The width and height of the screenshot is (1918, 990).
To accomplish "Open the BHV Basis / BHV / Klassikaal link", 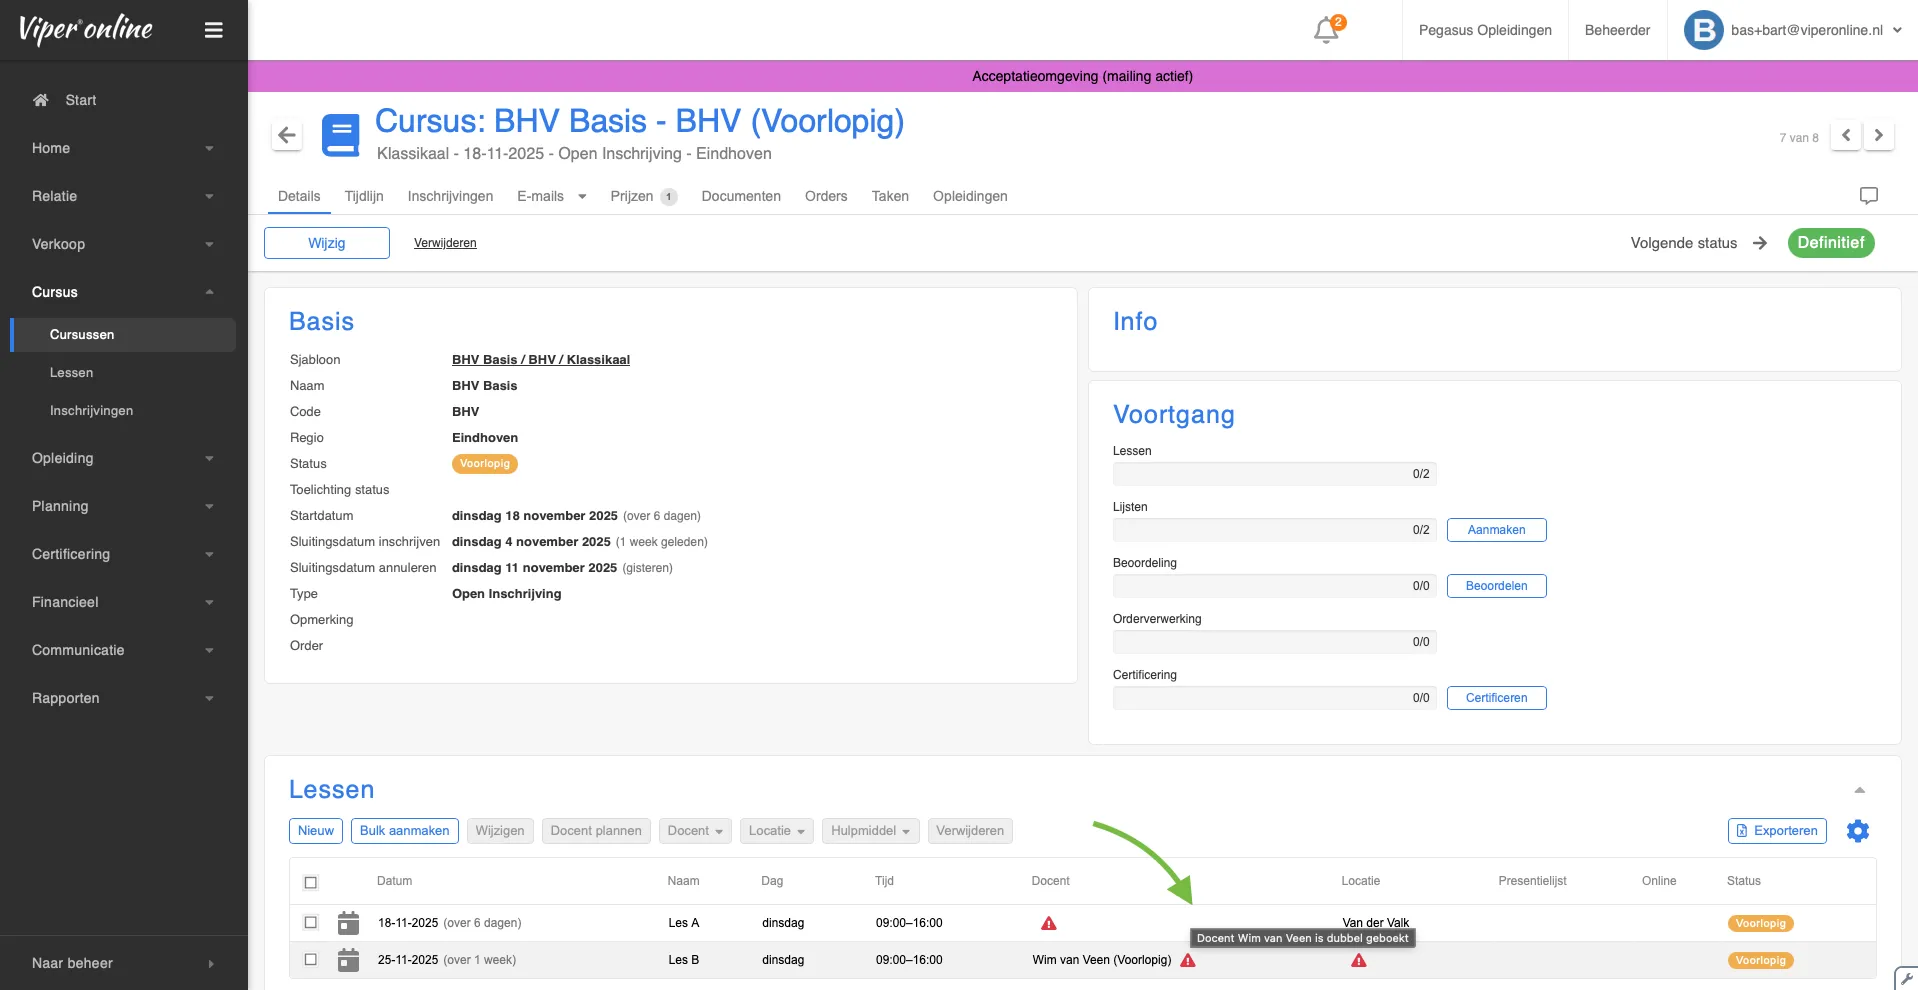I will pyautogui.click(x=540, y=360).
